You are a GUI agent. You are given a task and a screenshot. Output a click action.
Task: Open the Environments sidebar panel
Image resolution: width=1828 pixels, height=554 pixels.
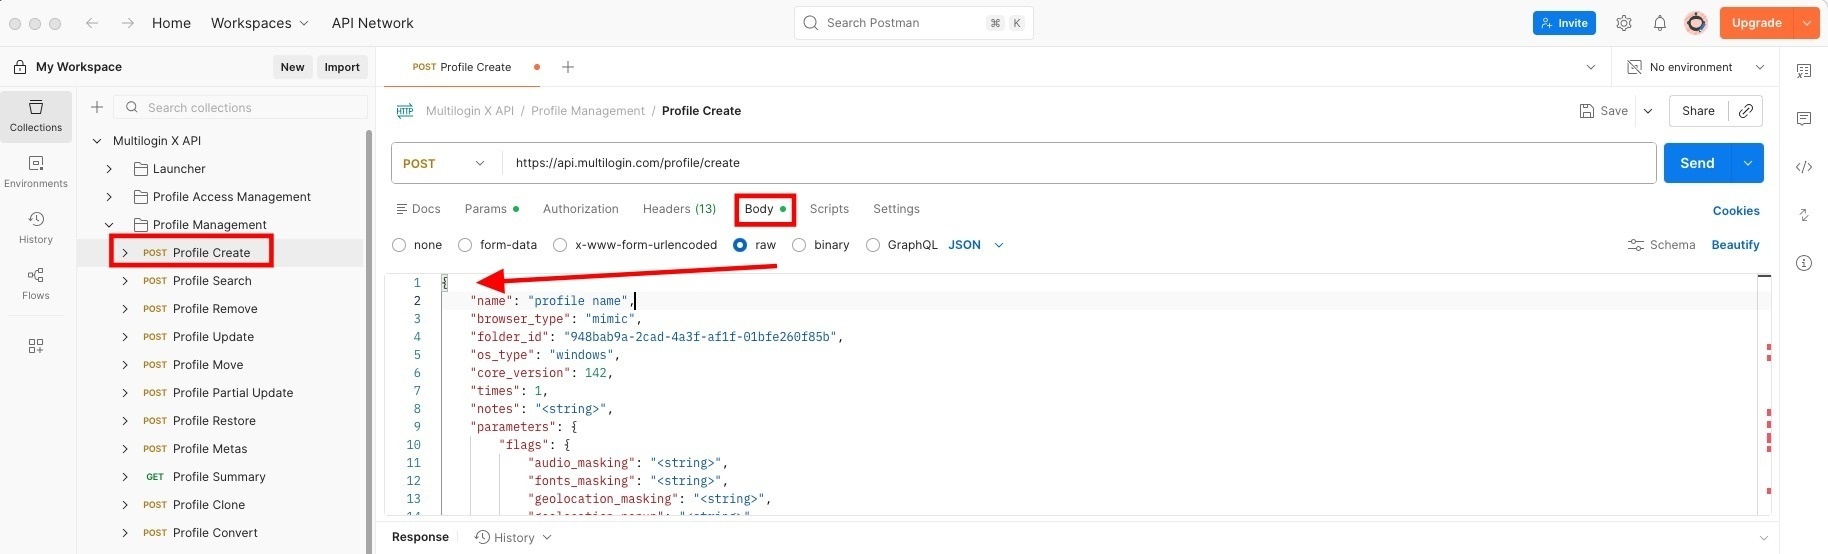coord(36,172)
